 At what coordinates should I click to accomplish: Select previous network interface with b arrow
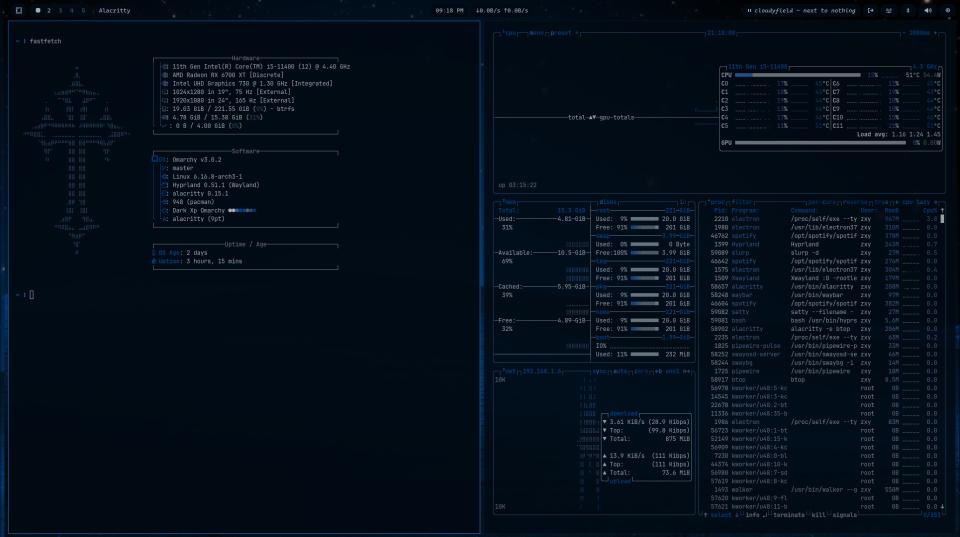(x=658, y=371)
